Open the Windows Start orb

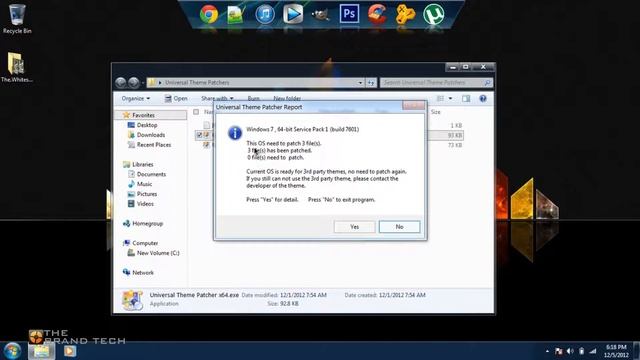tap(12, 351)
